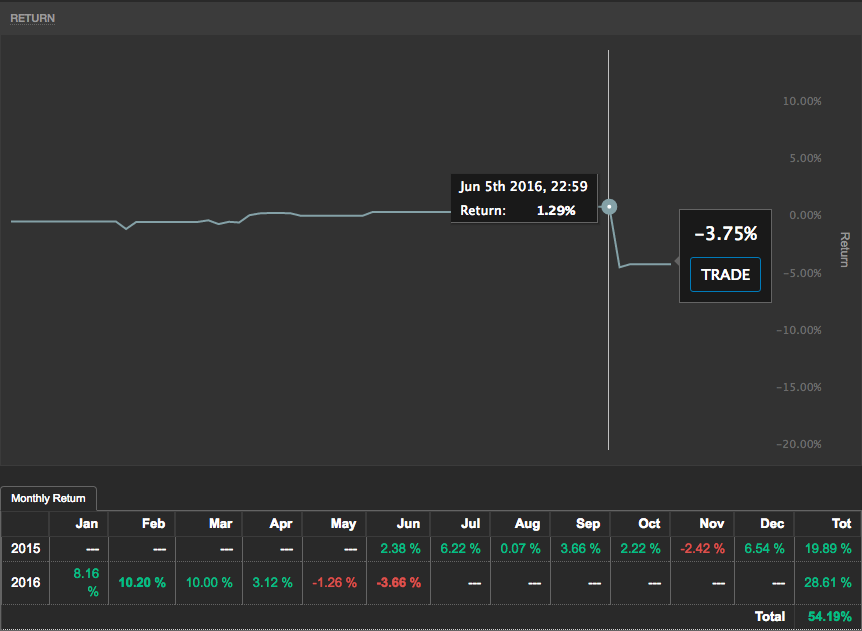Select the 2015 row header
Viewport: 862px width, 631px height.
[x=26, y=549]
